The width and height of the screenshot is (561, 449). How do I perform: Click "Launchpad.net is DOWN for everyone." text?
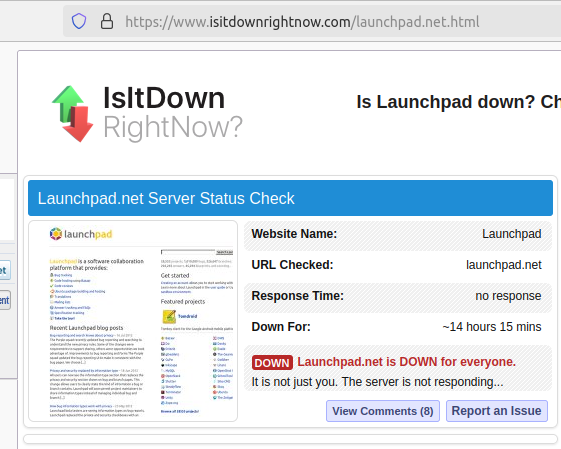[x=406, y=362]
